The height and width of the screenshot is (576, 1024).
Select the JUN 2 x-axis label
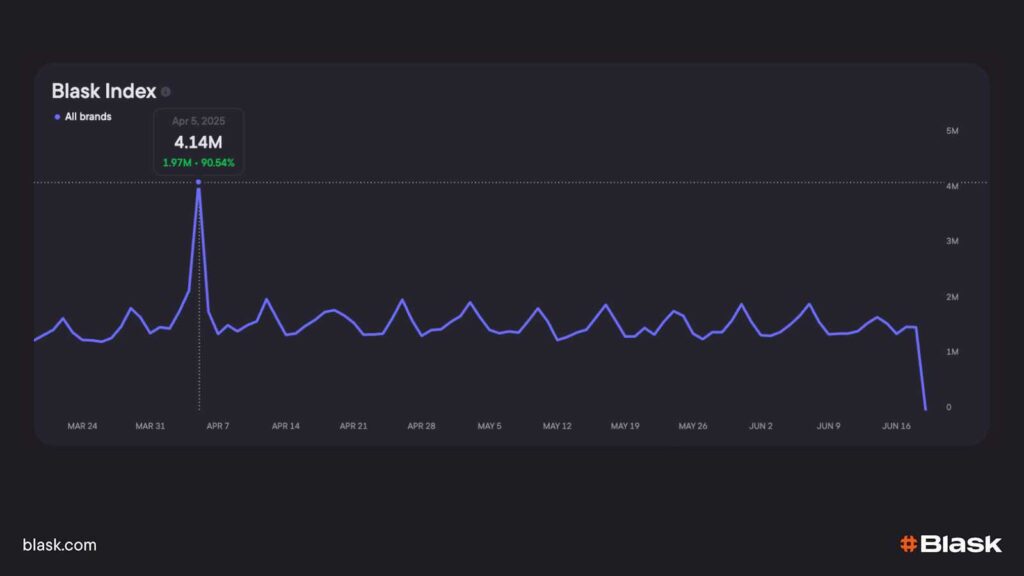click(760, 426)
